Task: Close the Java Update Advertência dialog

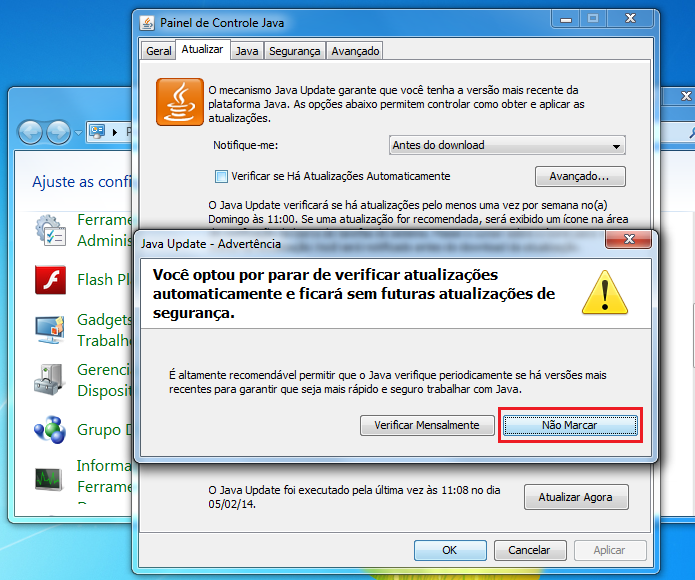Action: 628,240
